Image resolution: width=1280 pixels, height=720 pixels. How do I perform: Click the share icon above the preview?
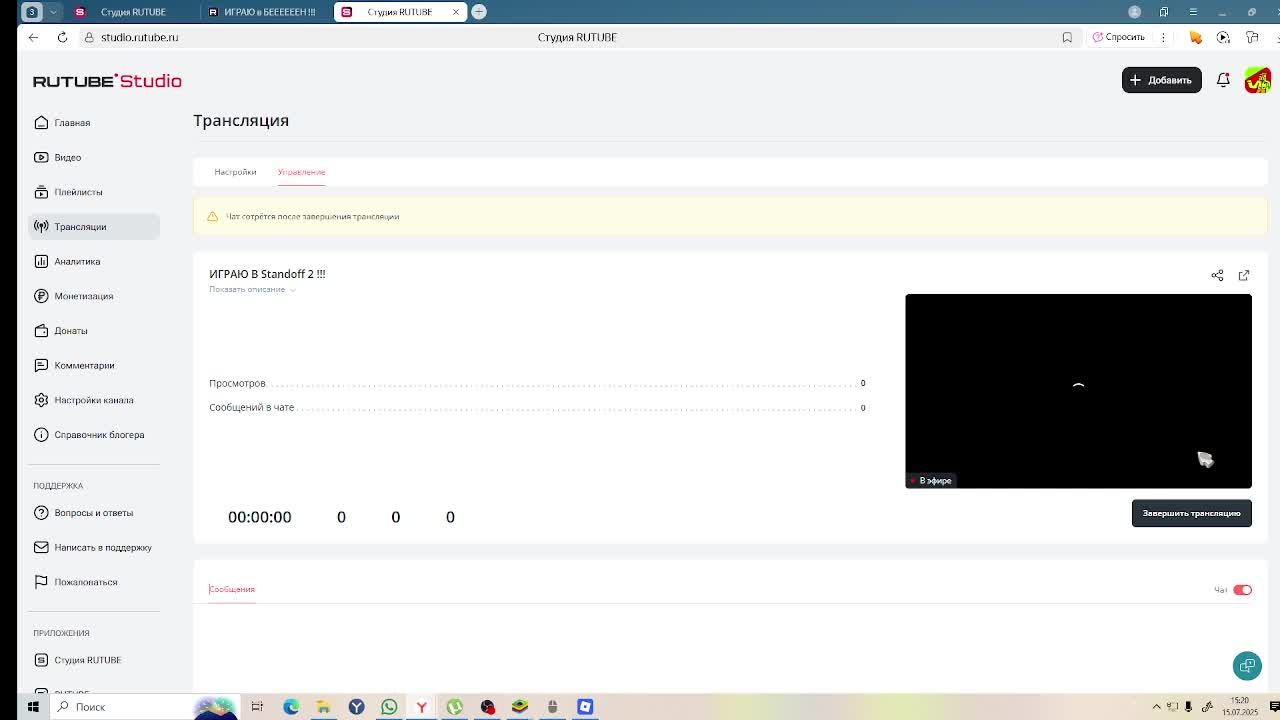tap(1217, 275)
